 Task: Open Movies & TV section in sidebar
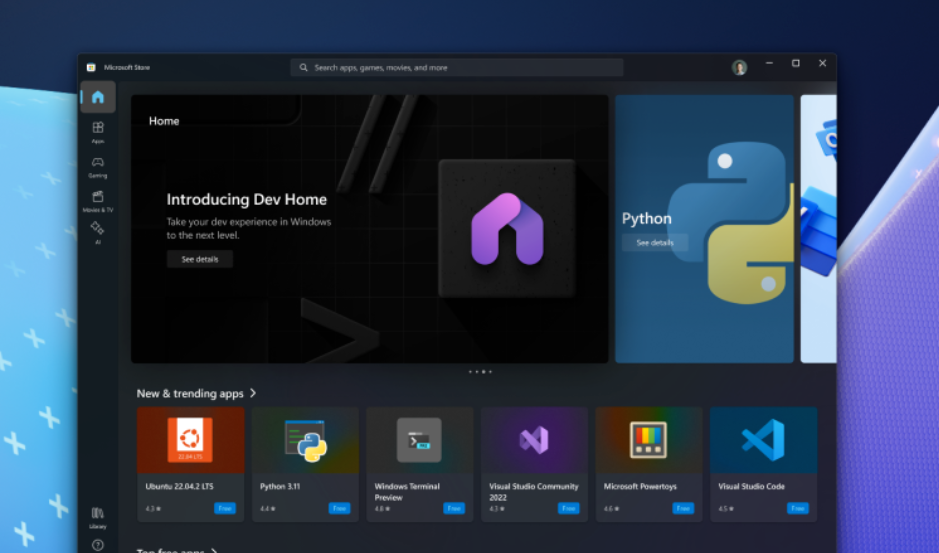pos(98,201)
